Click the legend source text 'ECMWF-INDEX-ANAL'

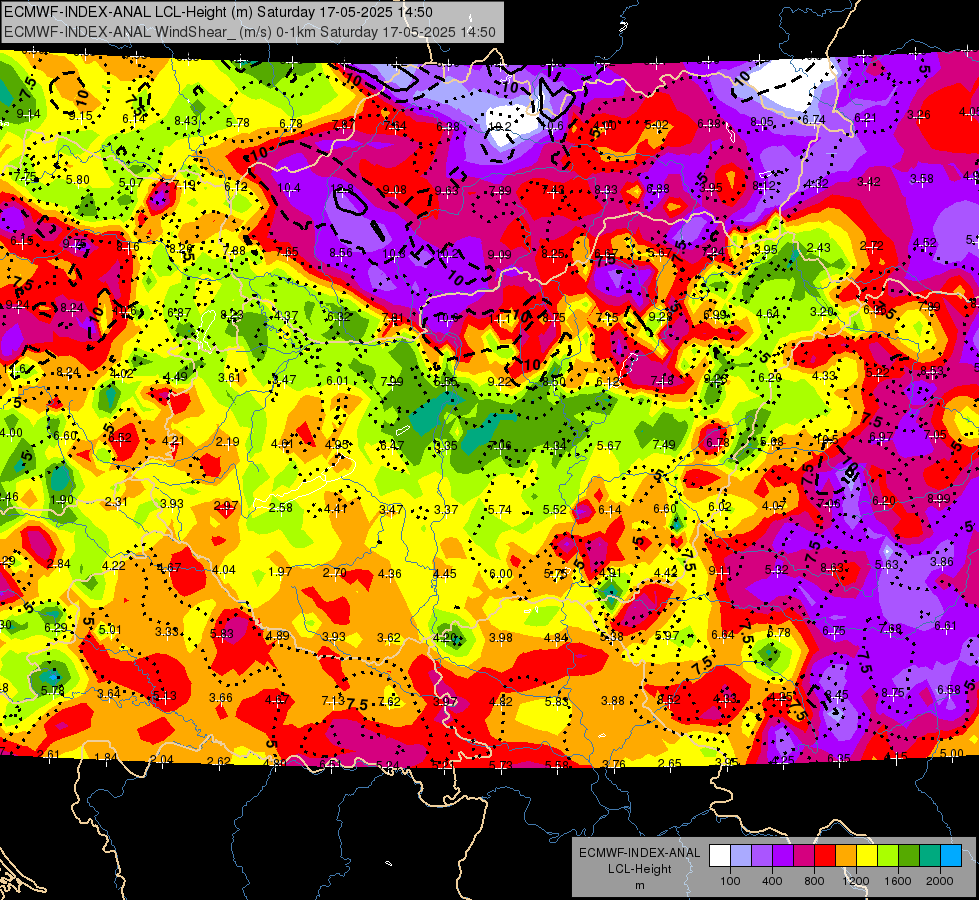pyautogui.click(x=639, y=853)
